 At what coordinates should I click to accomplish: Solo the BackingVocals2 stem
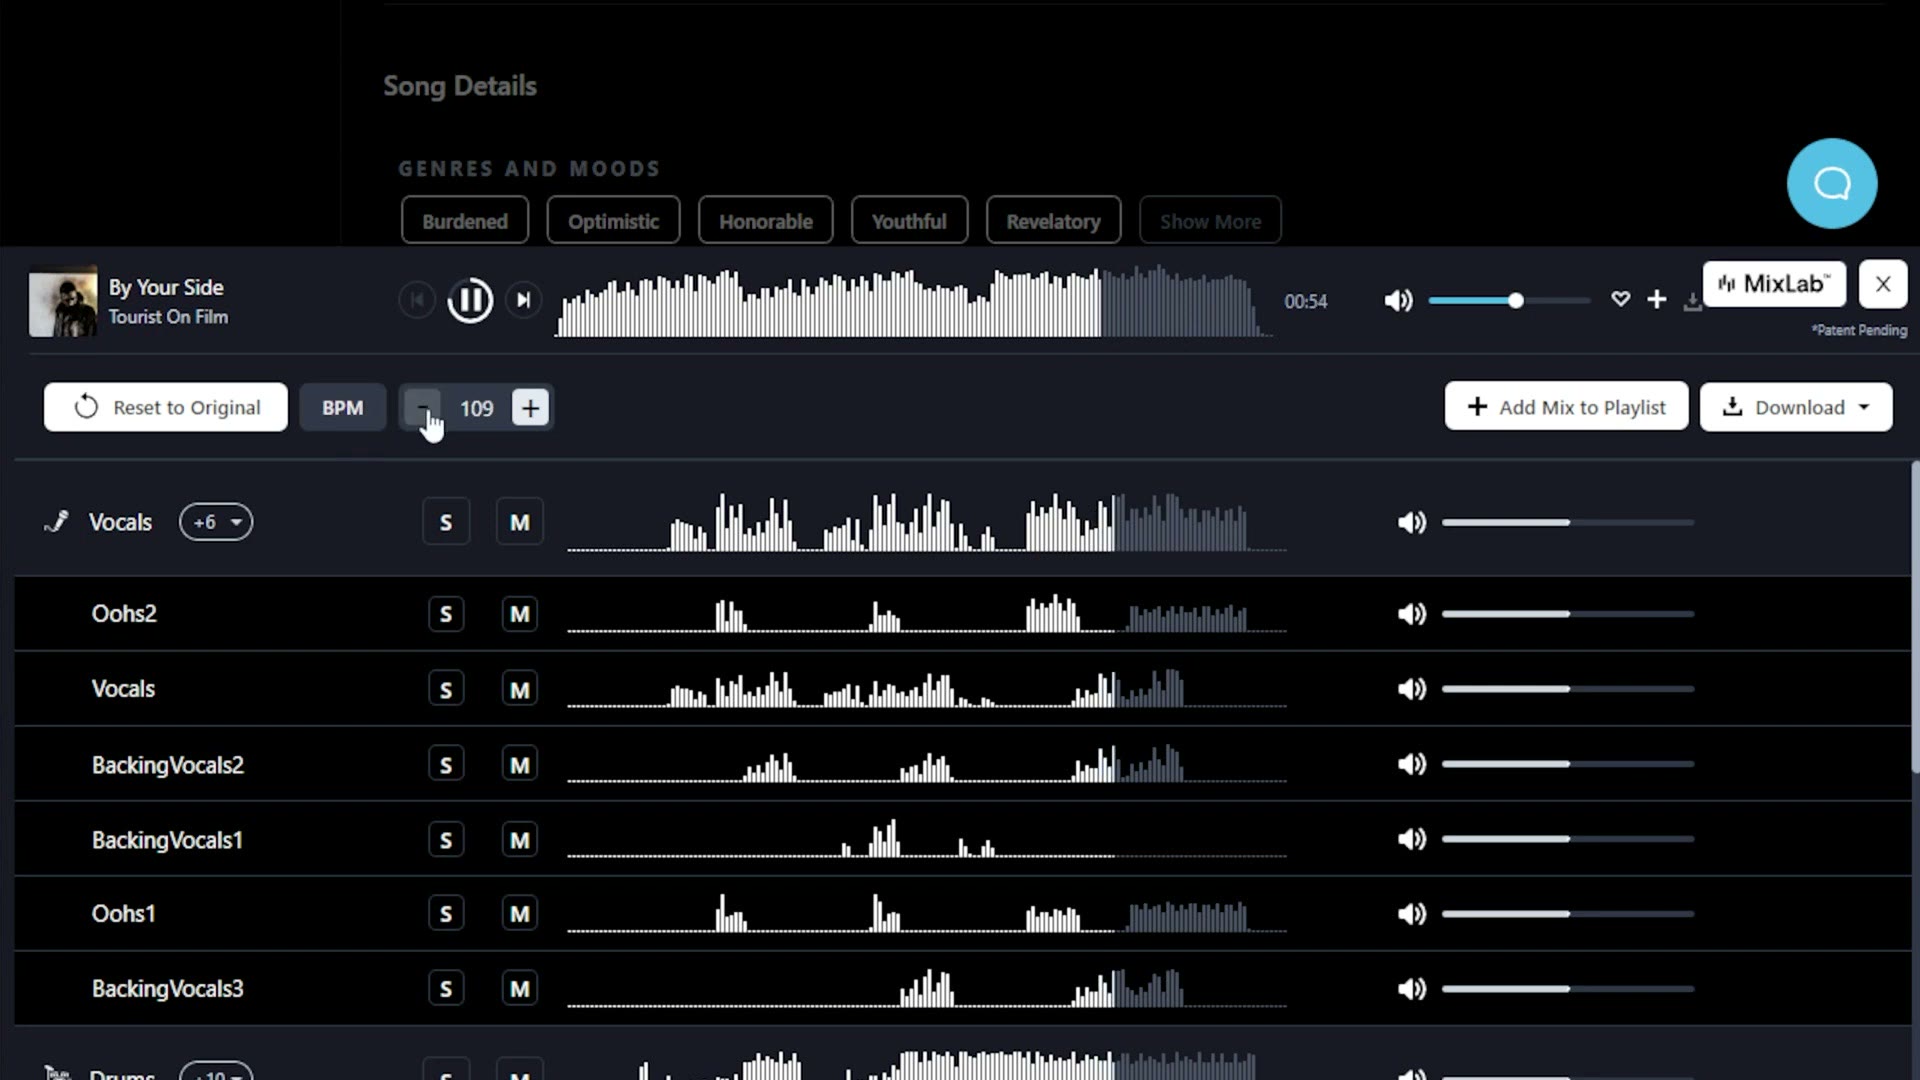point(446,765)
